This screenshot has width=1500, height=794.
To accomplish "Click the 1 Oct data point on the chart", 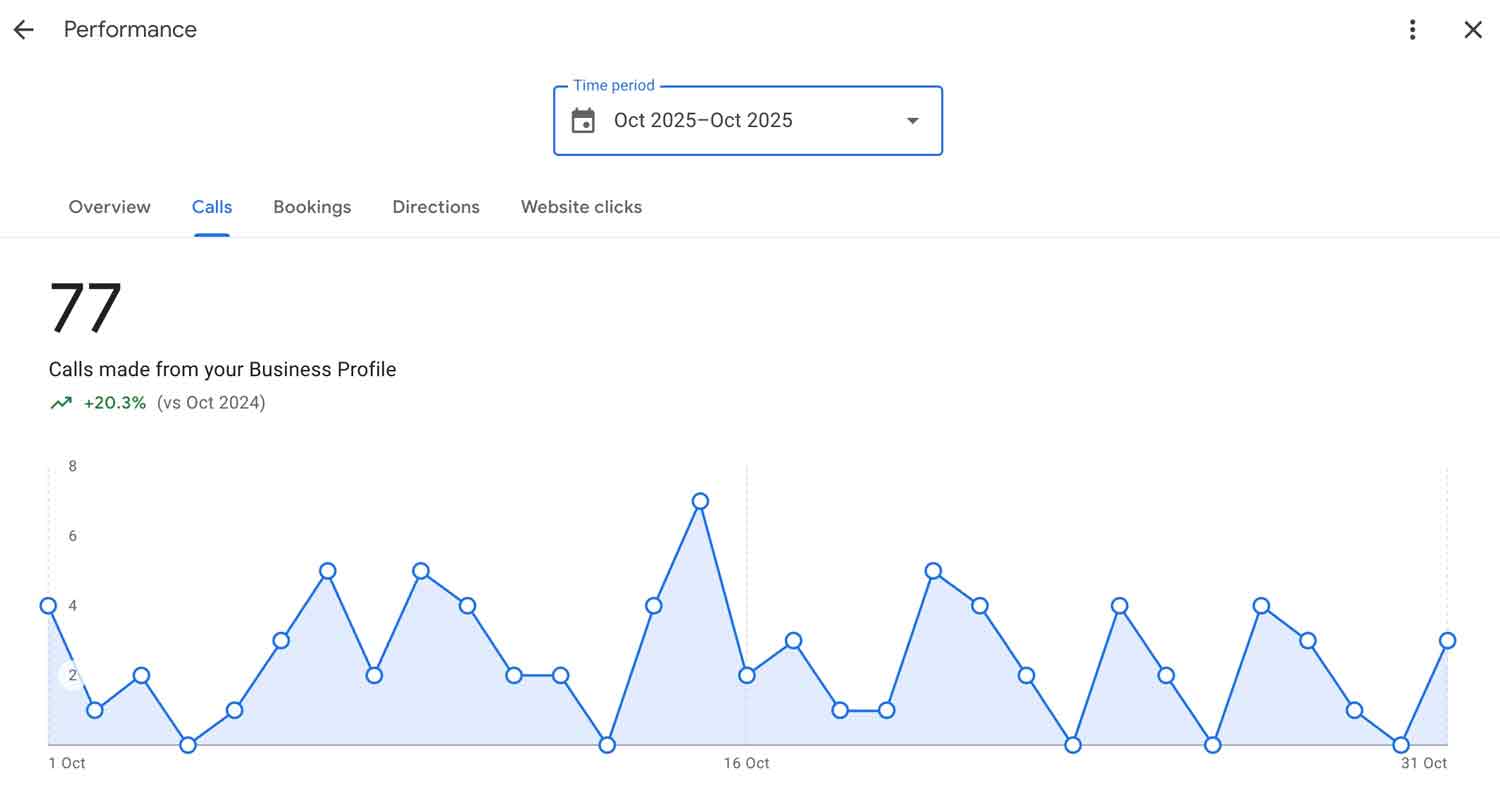I will (48, 606).
